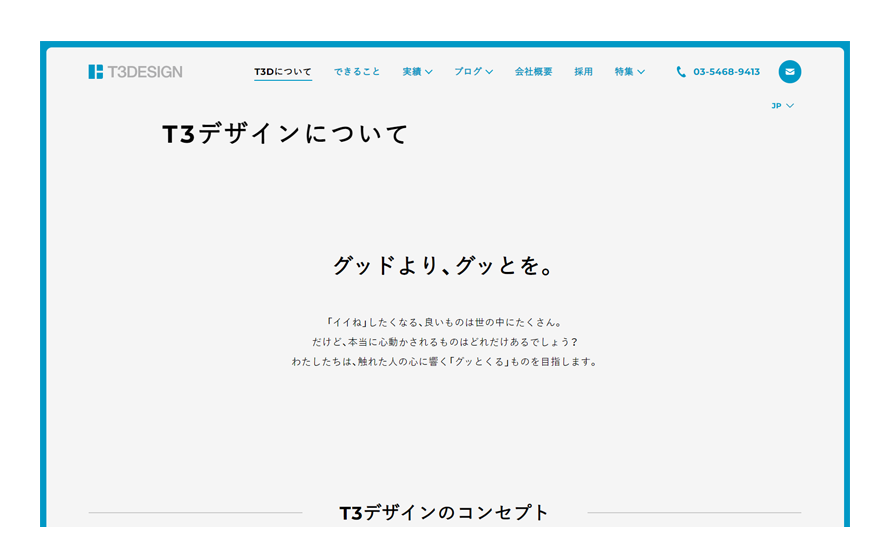Screen dimensions: 890x560
Task: Open the 採用 nav item
Action: [x=583, y=71]
